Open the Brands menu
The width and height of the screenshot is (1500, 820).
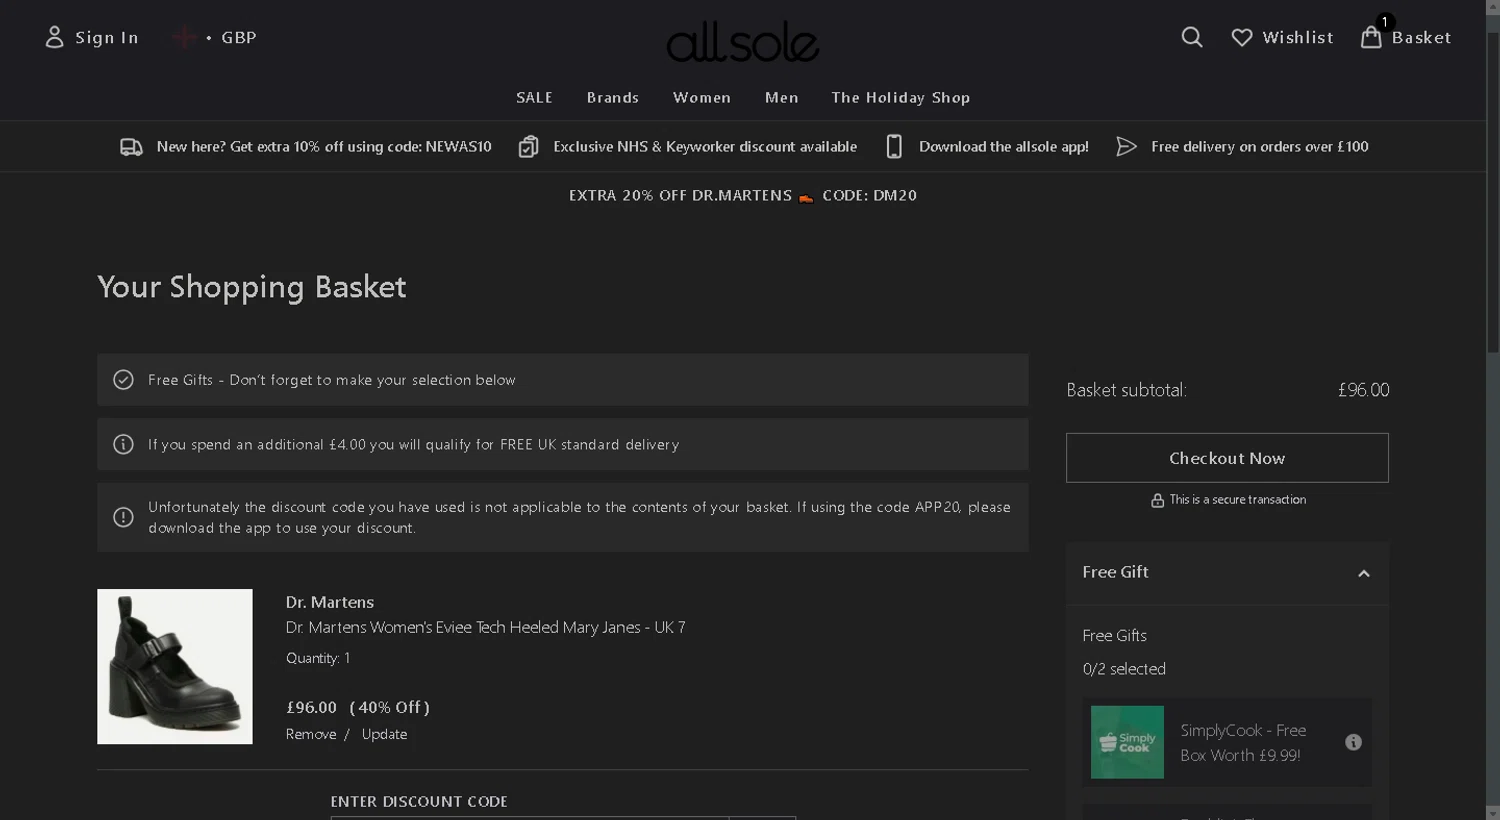613,97
